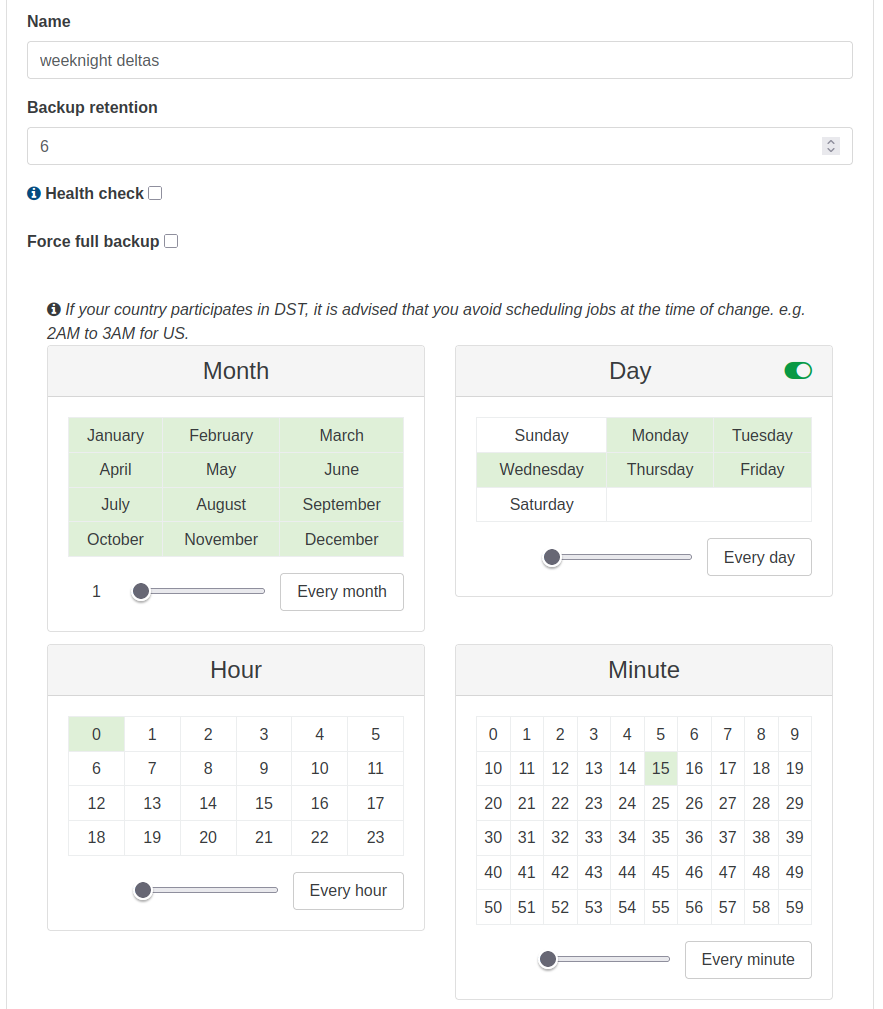The width and height of the screenshot is (883, 1009).
Task: Click the Day slider handle
Action: pyautogui.click(x=552, y=557)
